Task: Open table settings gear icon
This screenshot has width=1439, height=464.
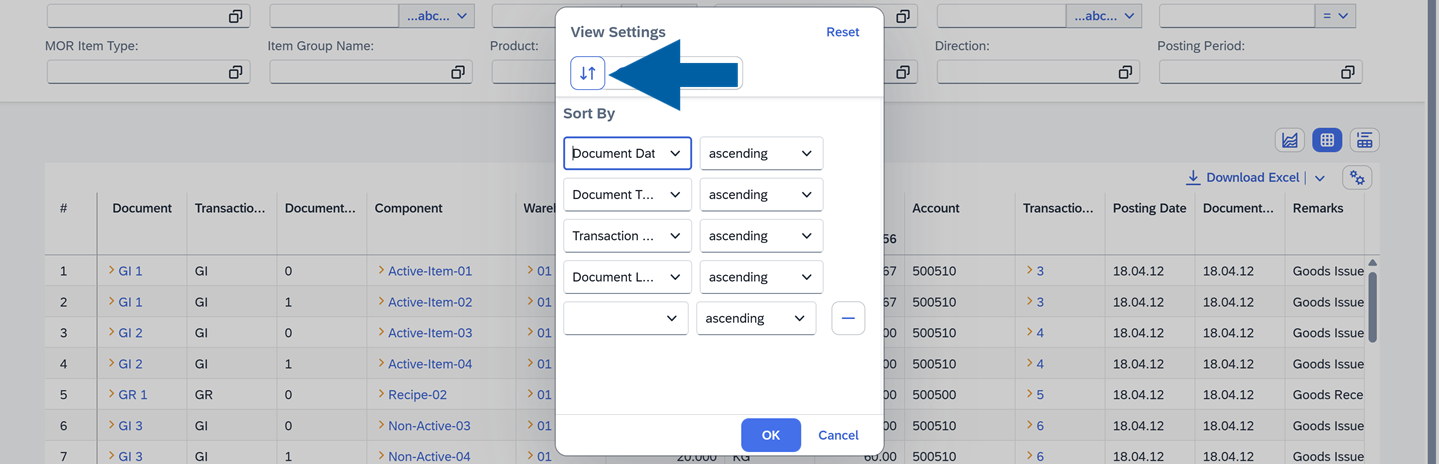Action: pyautogui.click(x=1357, y=178)
